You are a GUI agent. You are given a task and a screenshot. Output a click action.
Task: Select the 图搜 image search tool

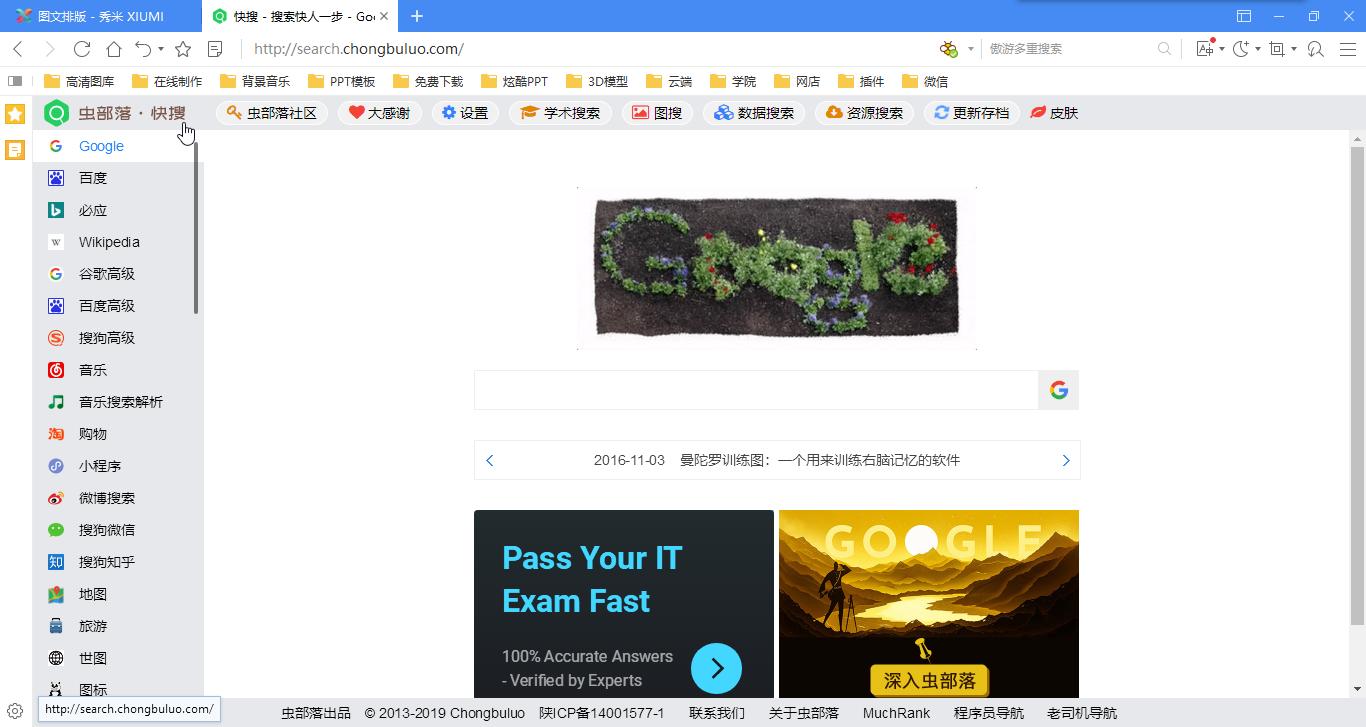[657, 112]
